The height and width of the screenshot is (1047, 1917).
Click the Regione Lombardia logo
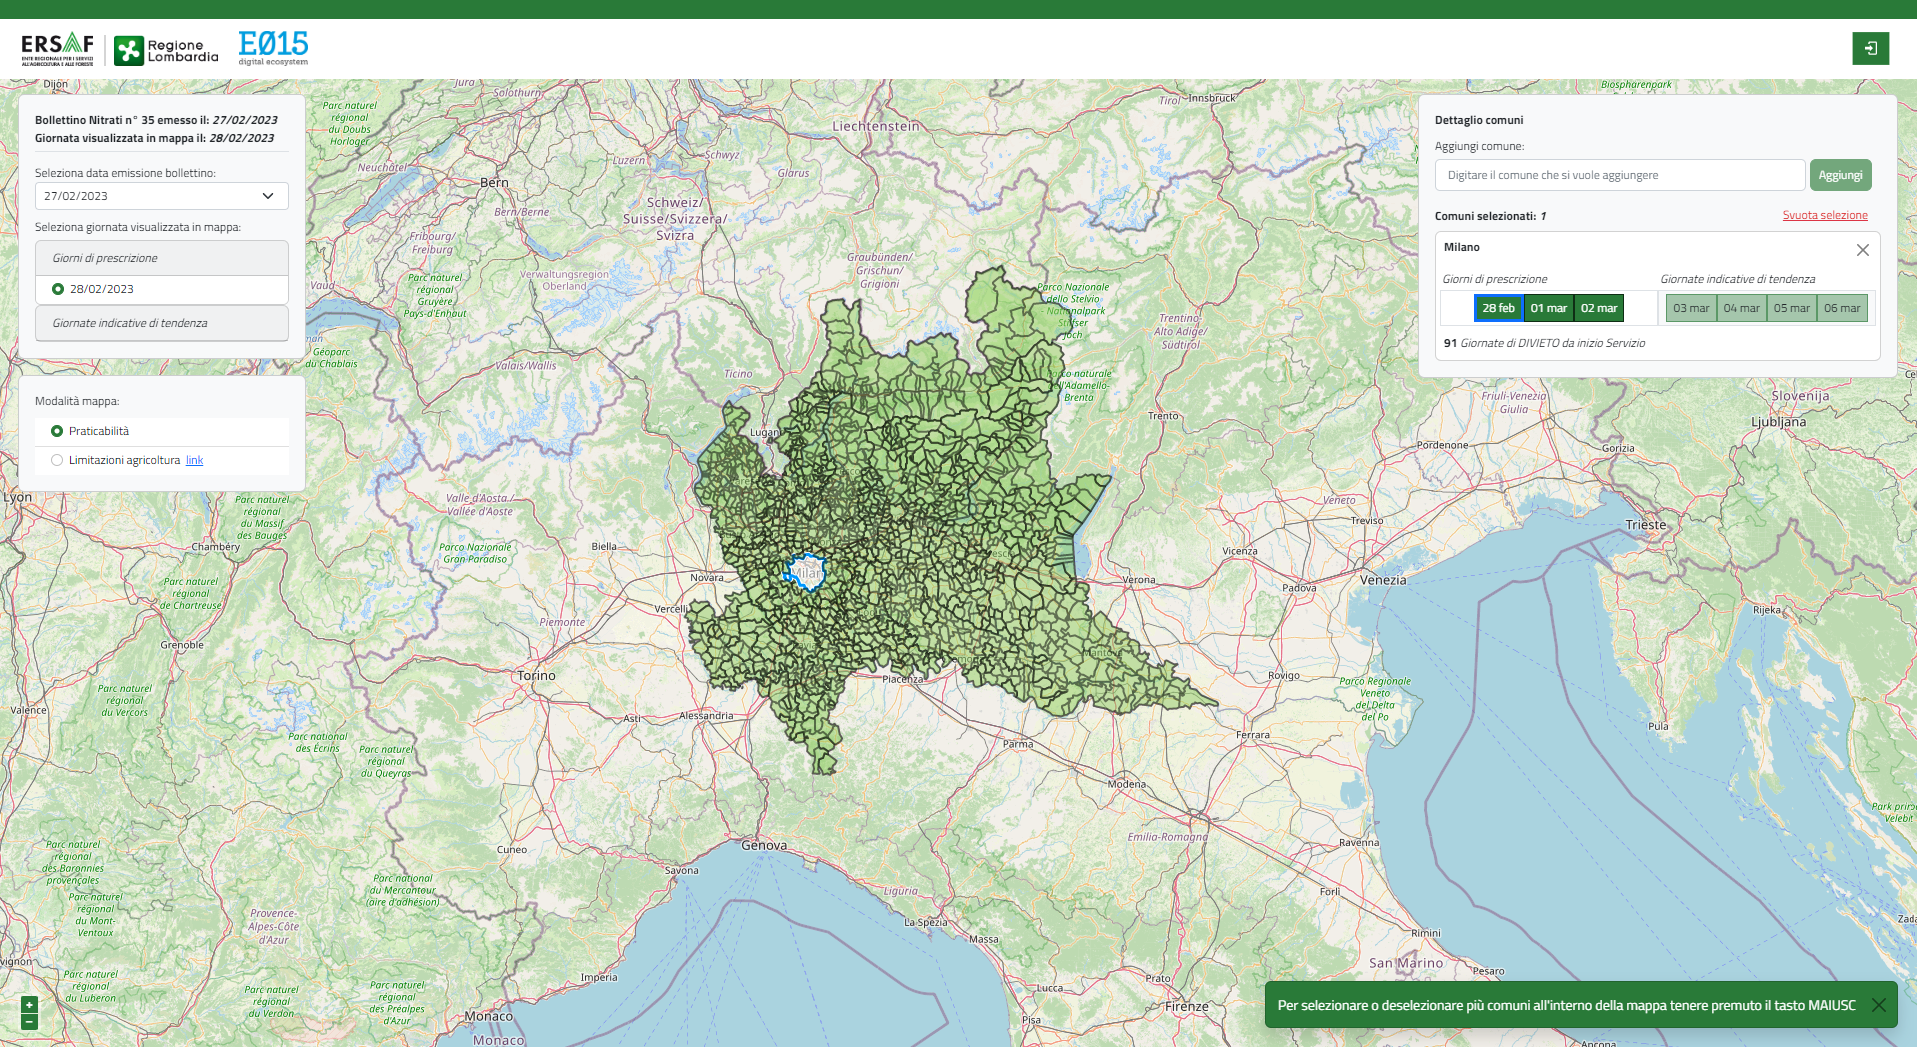(166, 50)
